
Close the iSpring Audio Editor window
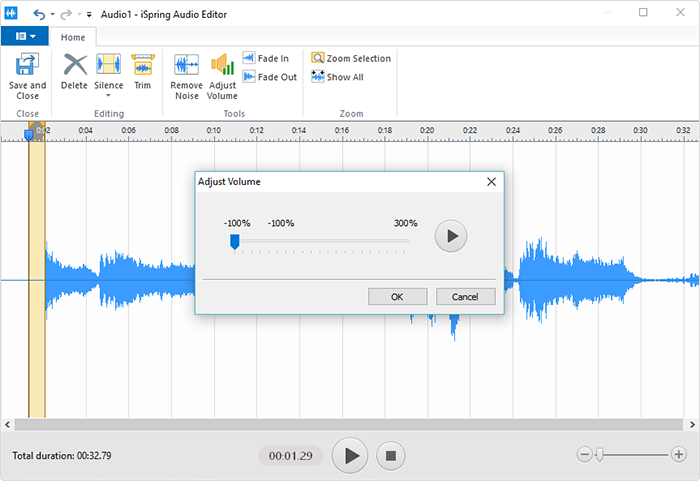point(680,12)
